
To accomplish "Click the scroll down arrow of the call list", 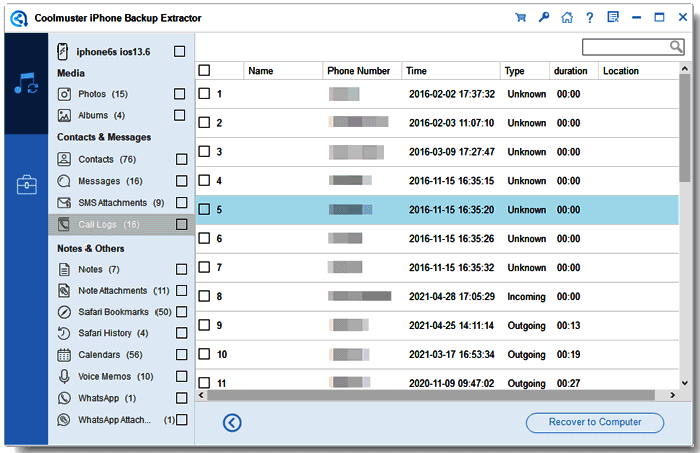I will pyautogui.click(x=684, y=383).
